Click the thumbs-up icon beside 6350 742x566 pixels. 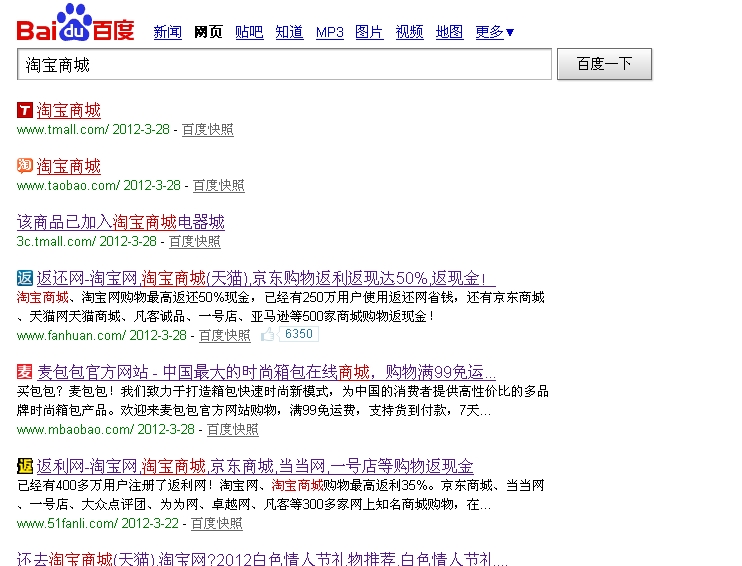coord(268,334)
